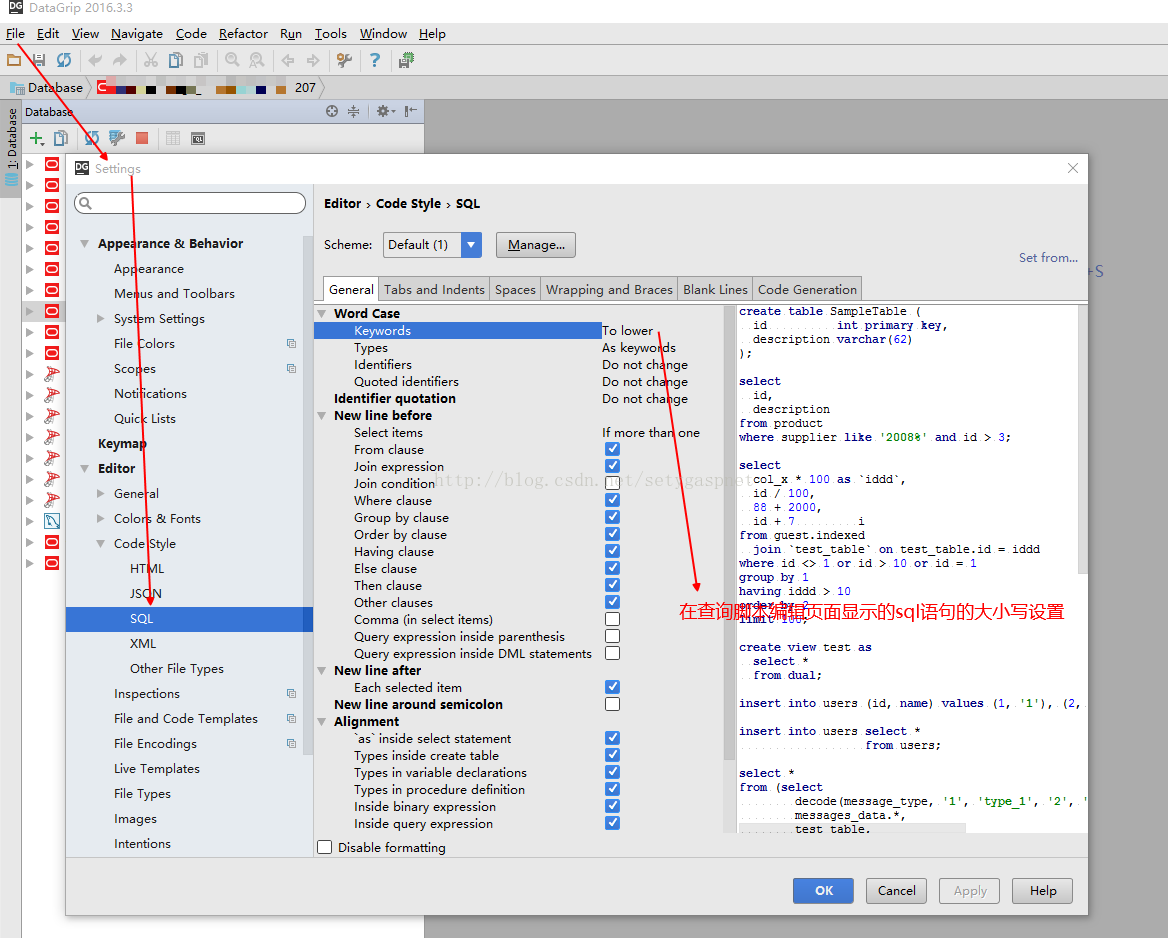
Task: Click the Help question mark icon
Action: pyautogui.click(x=375, y=60)
